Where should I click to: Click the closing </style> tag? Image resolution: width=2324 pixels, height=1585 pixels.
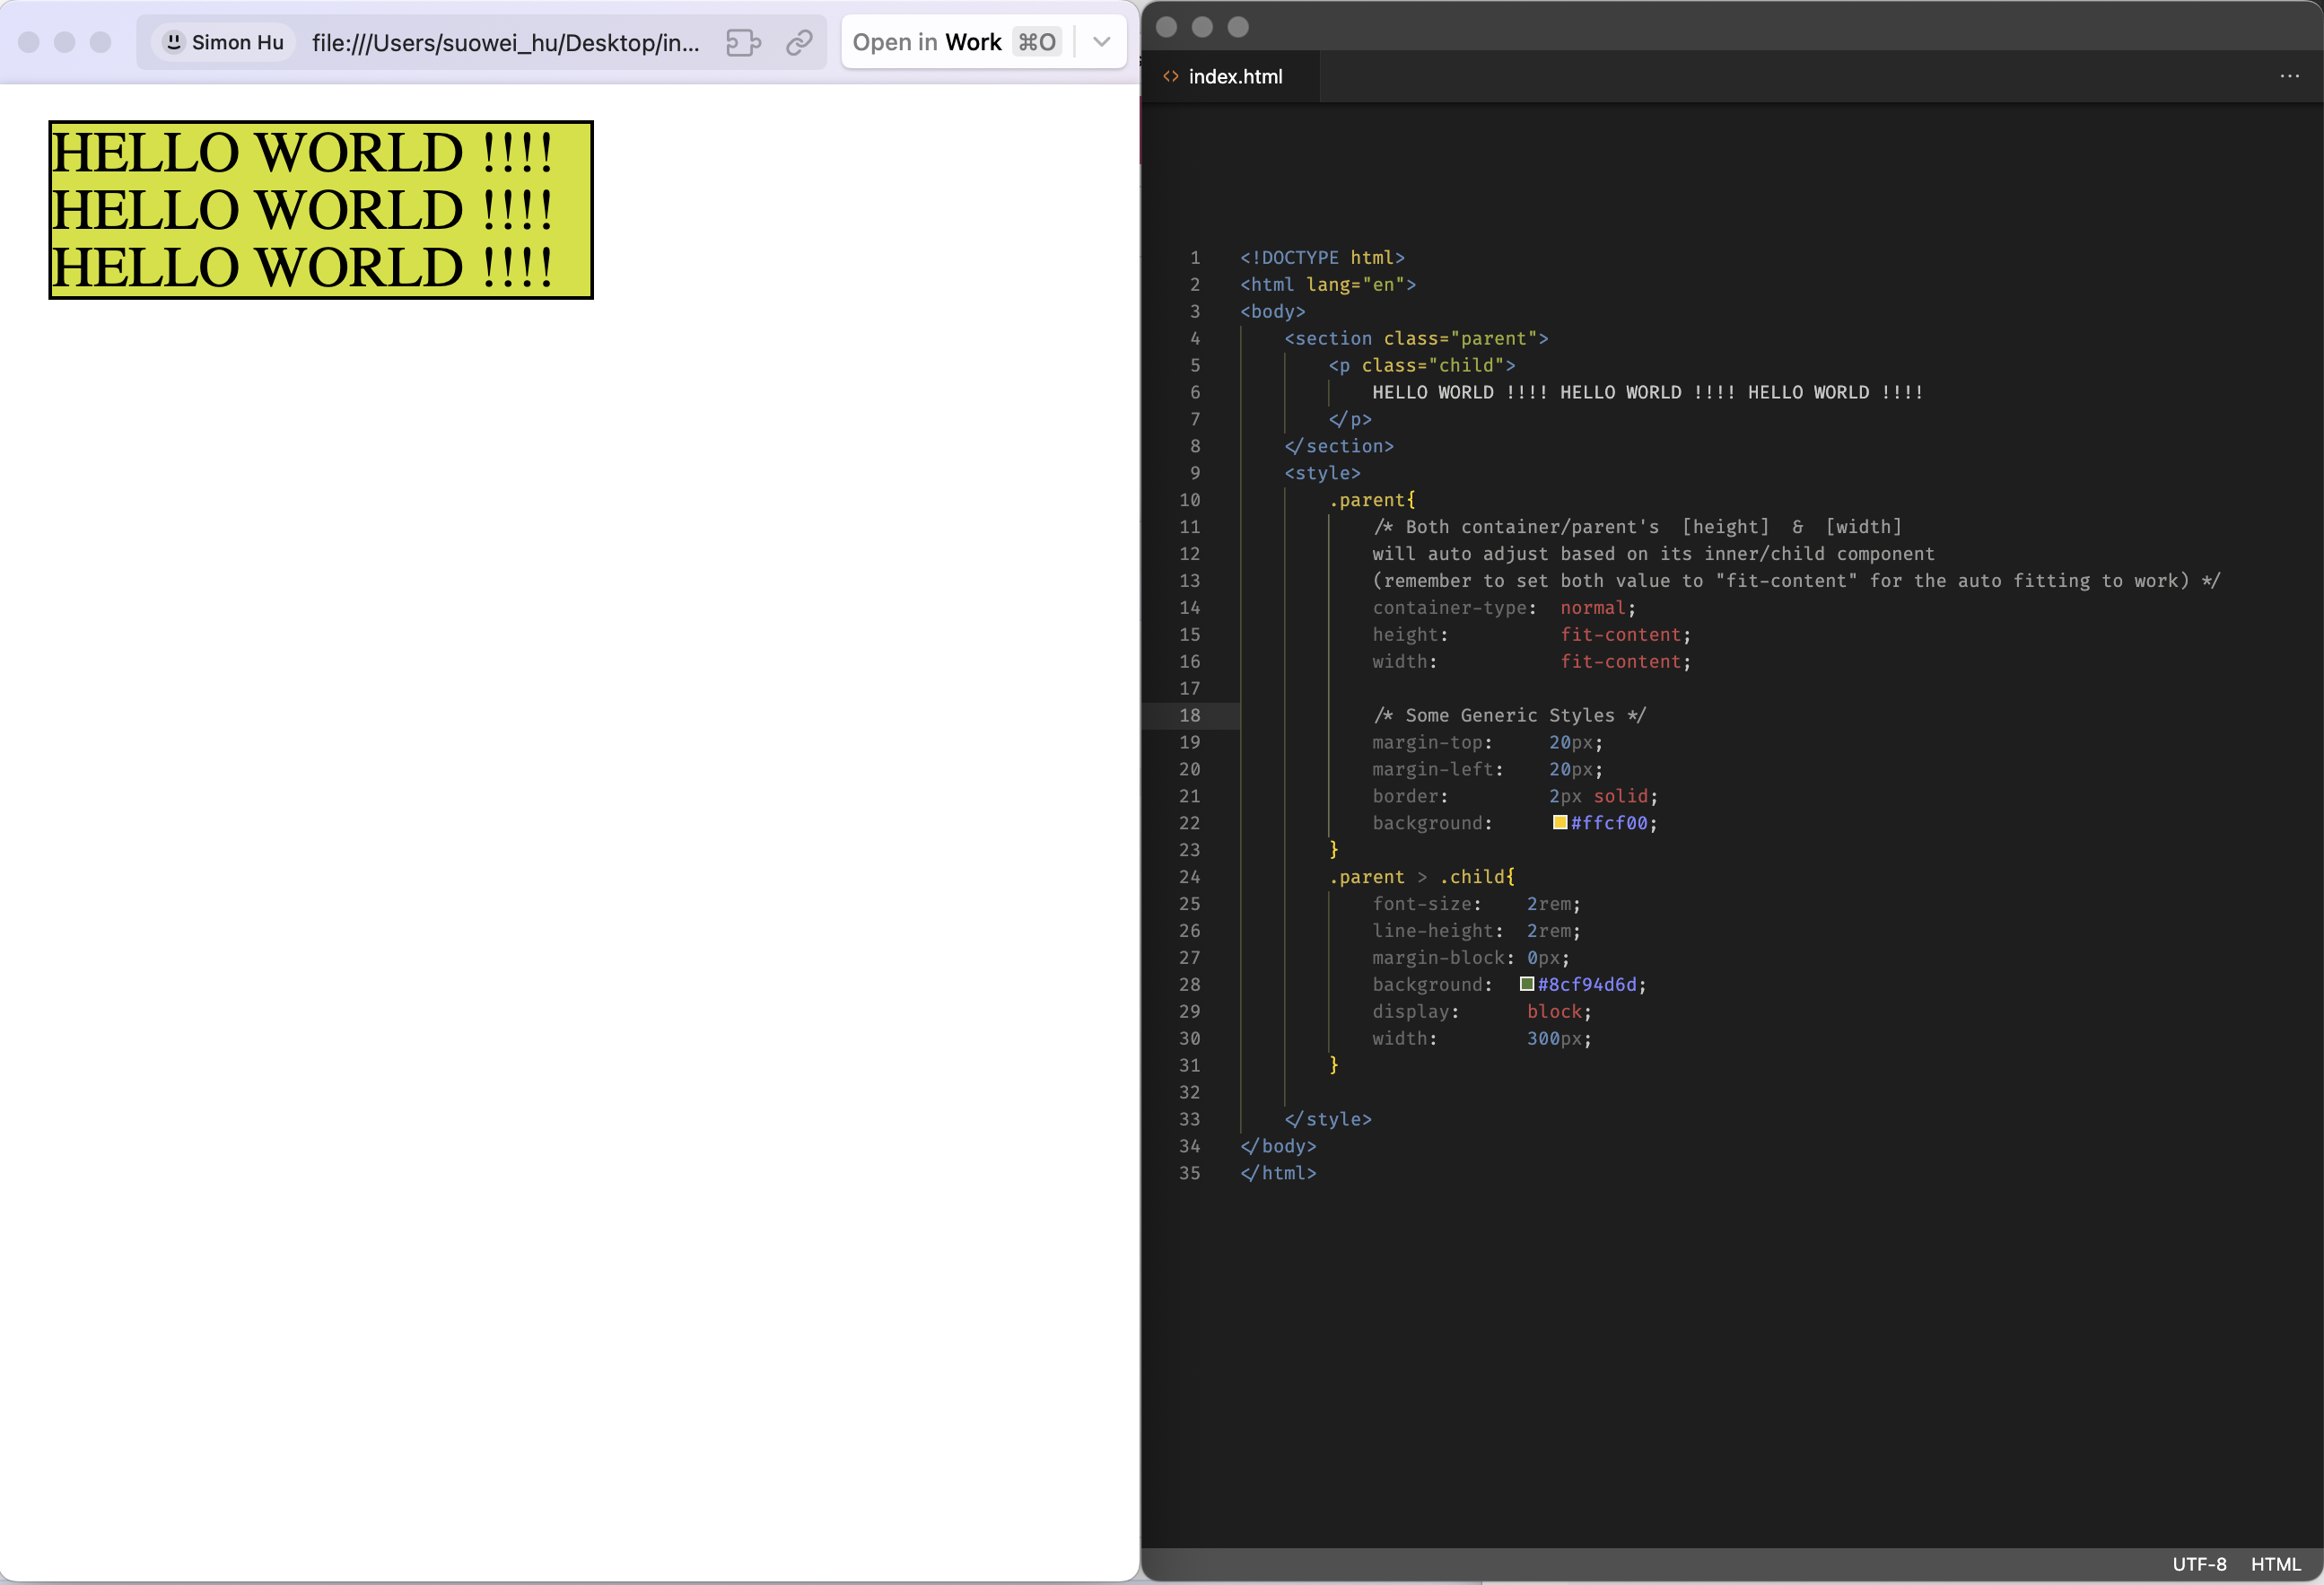(1328, 1119)
